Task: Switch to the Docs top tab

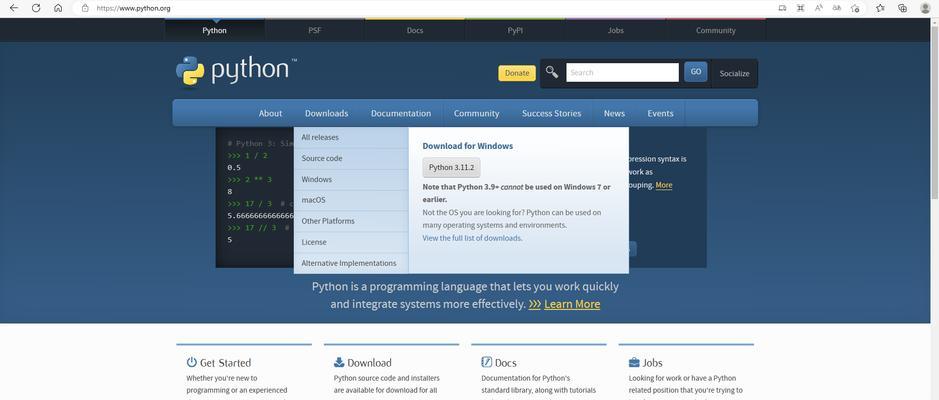Action: [x=415, y=31]
